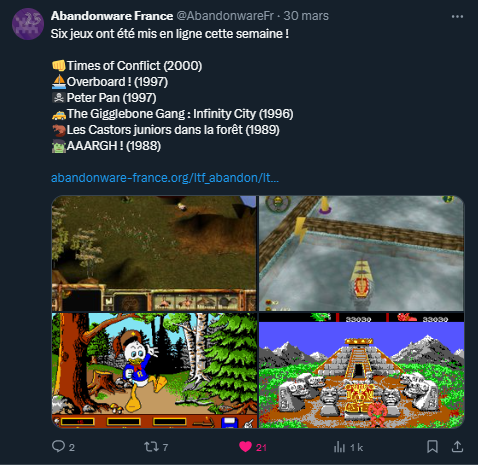
Task: View tweet analytics bar chart icon
Action: click(339, 447)
